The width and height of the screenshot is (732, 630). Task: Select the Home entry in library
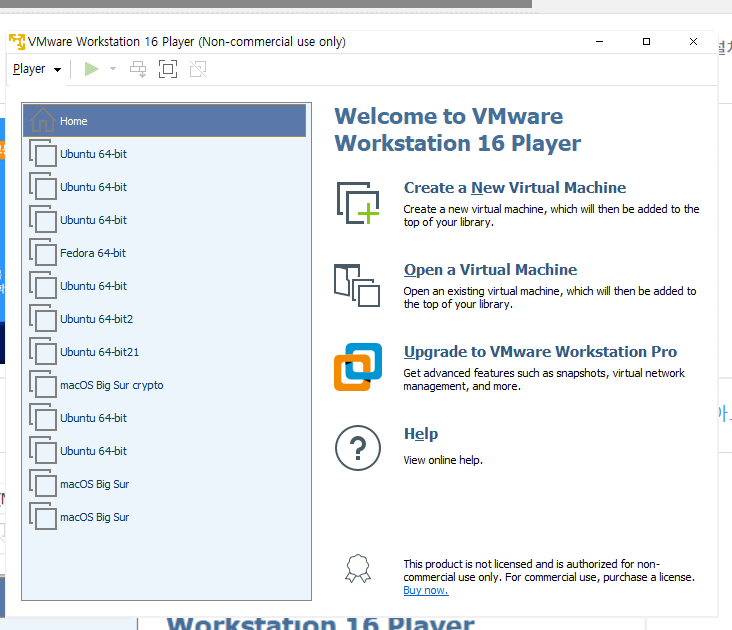[164, 121]
